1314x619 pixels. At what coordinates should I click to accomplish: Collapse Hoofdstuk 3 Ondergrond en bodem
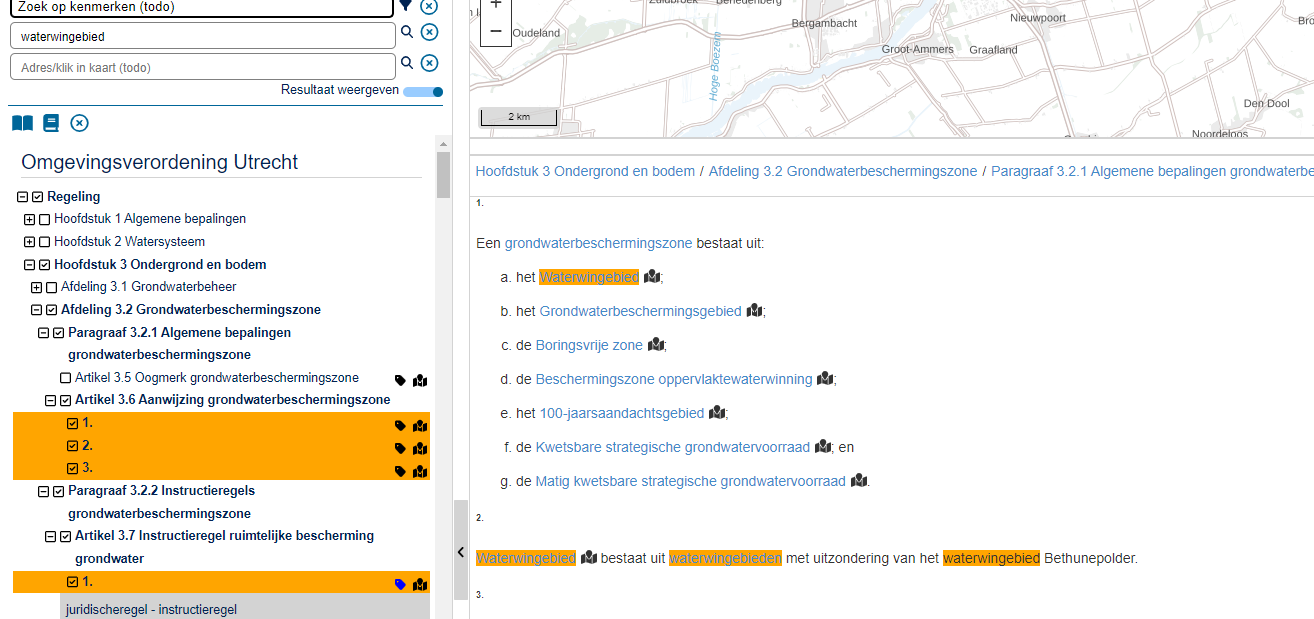pos(30,265)
